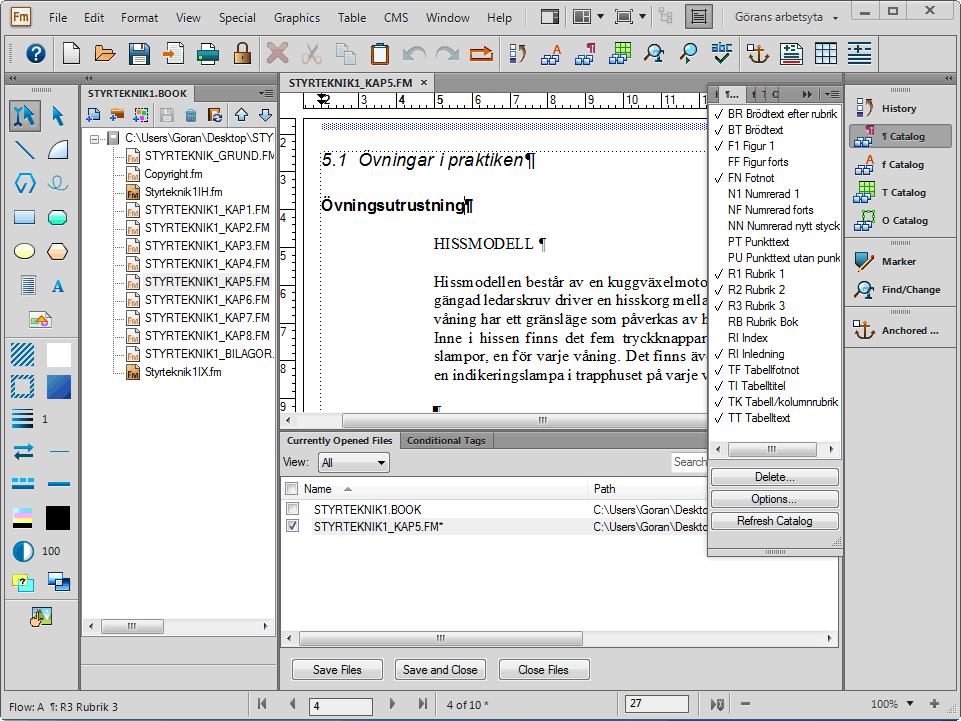
Task: Collapse the book path tree node
Action: 96,137
